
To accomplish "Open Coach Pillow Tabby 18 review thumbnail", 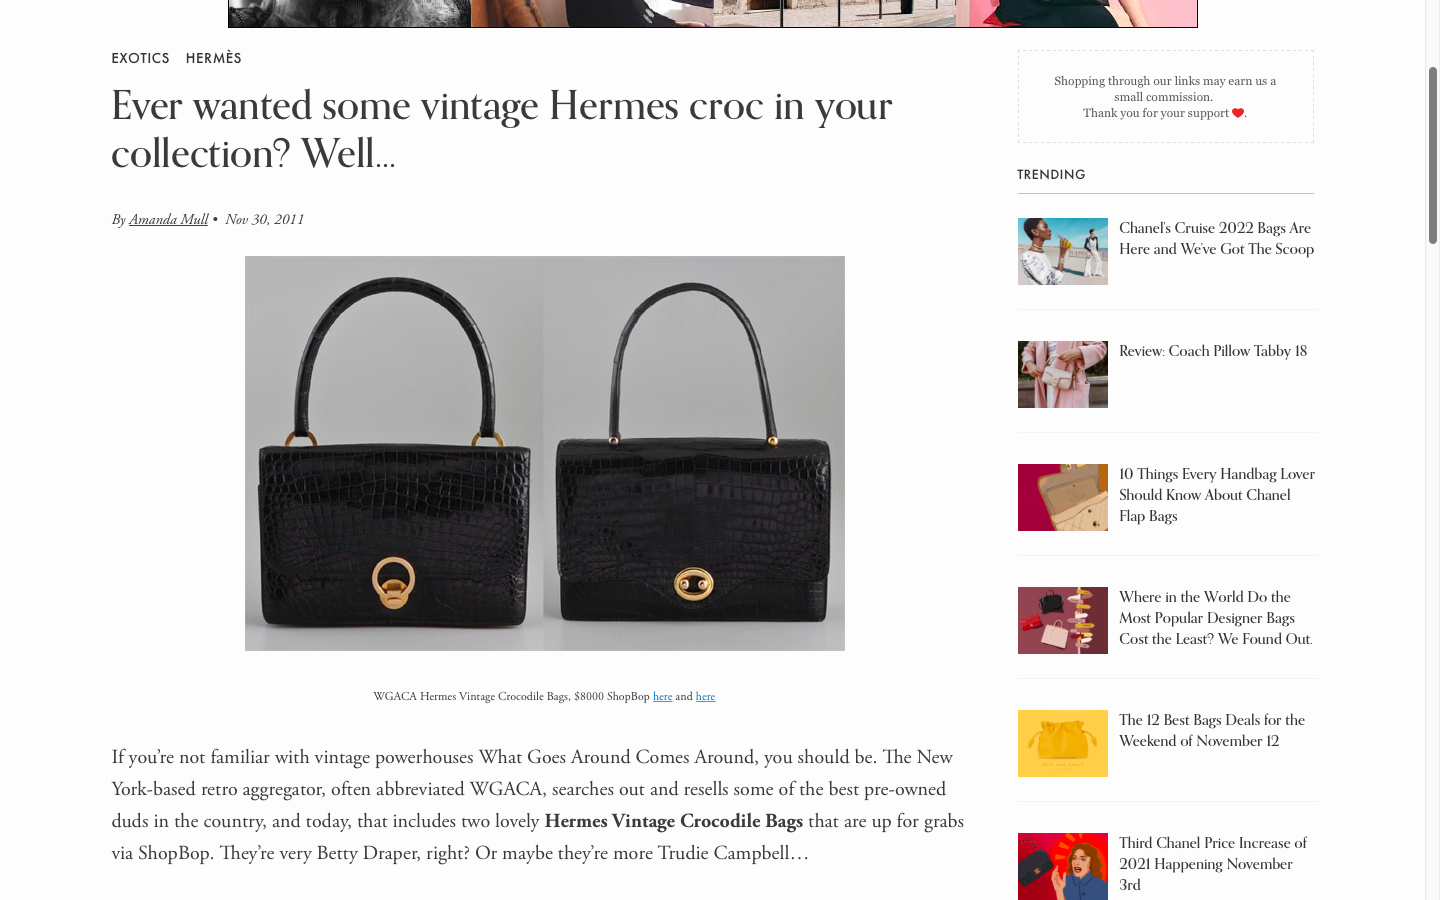I will [x=1063, y=374].
